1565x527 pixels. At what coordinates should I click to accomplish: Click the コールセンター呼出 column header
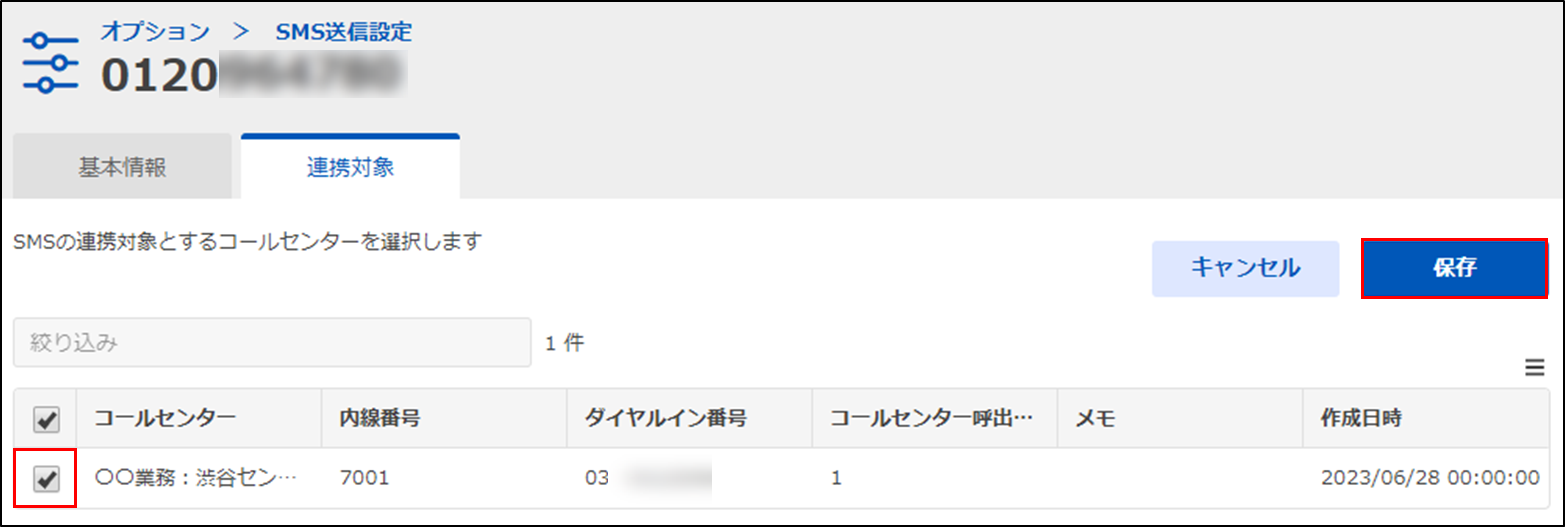pyautogui.click(x=935, y=419)
